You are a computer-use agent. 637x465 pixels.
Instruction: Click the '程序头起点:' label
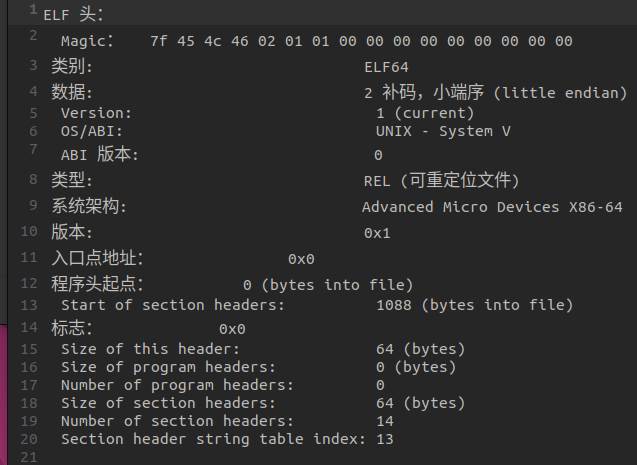(x=97, y=283)
